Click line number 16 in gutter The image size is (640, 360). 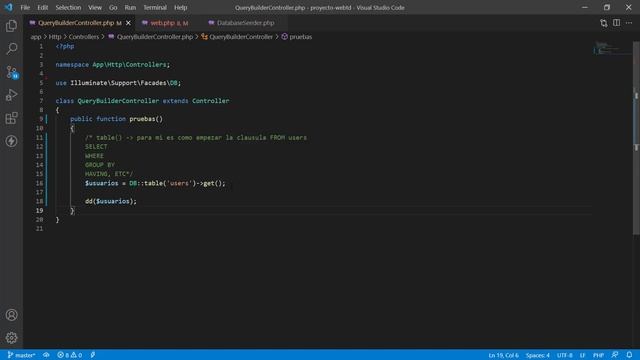39,183
